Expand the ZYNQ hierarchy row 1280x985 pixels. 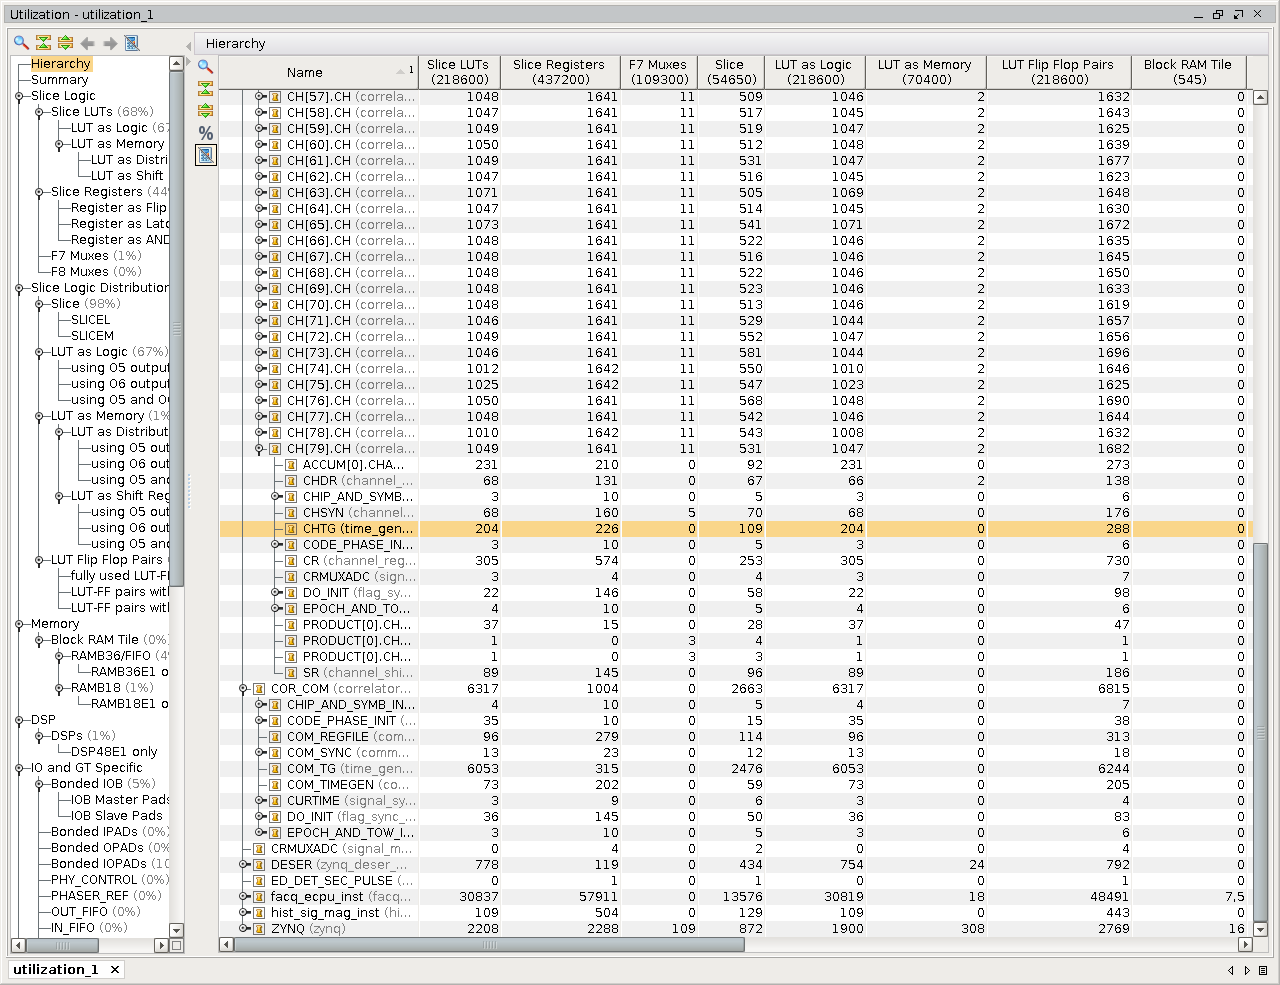click(x=243, y=929)
